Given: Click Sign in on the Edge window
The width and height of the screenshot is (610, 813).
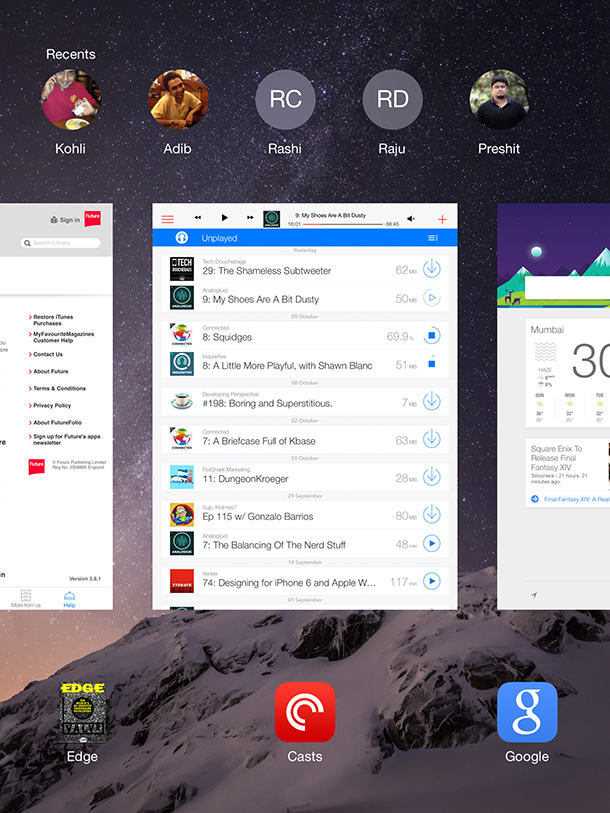Looking at the screenshot, I should pyautogui.click(x=65, y=220).
